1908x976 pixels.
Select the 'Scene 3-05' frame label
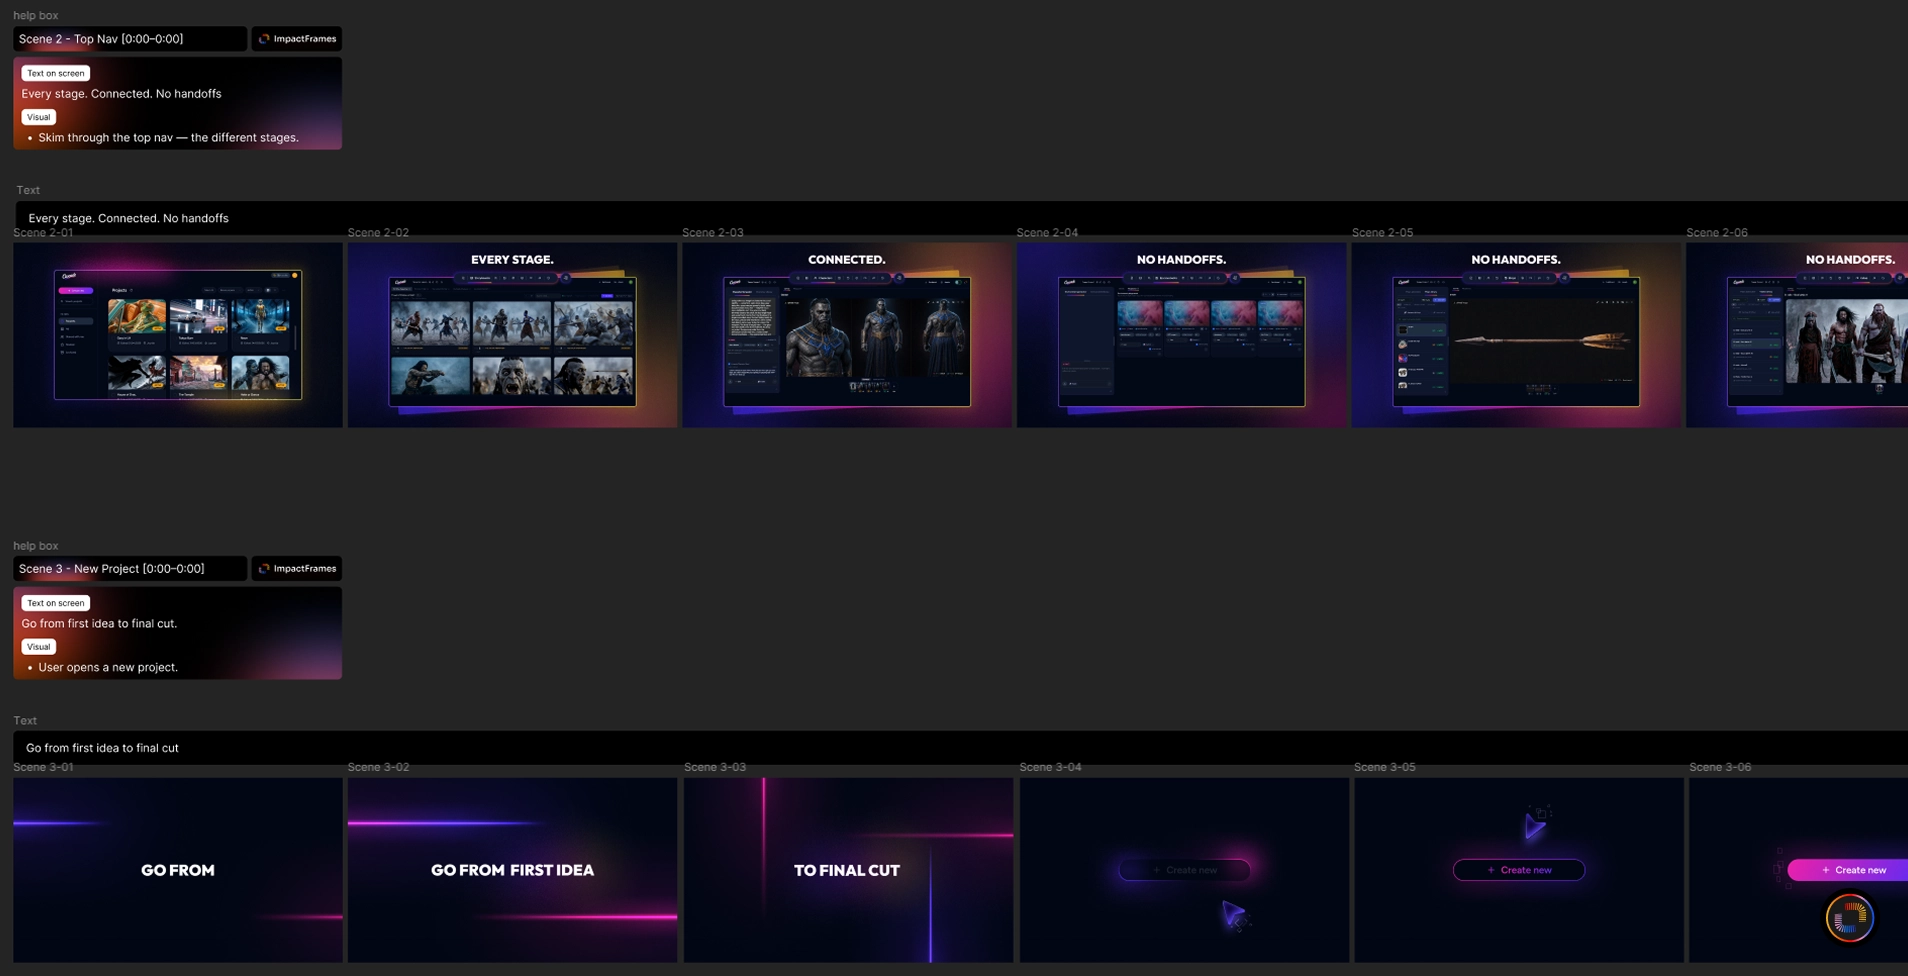tap(1384, 768)
